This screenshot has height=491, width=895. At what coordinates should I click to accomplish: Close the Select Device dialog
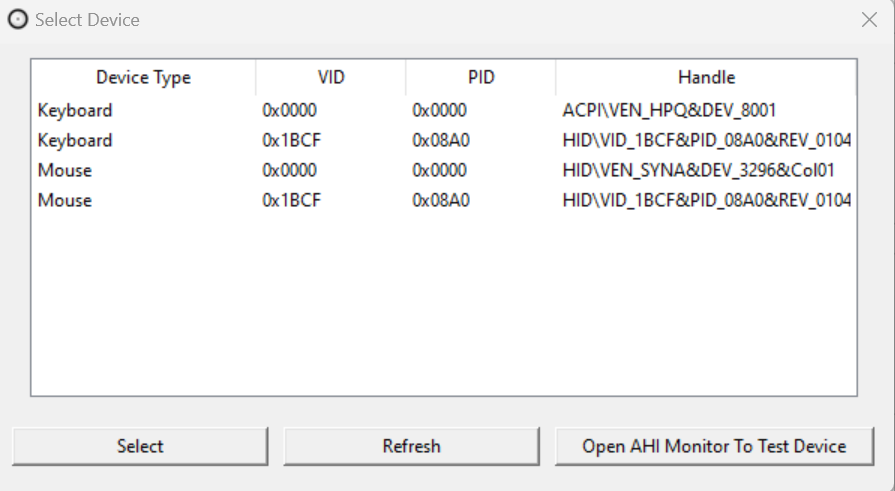tap(869, 20)
